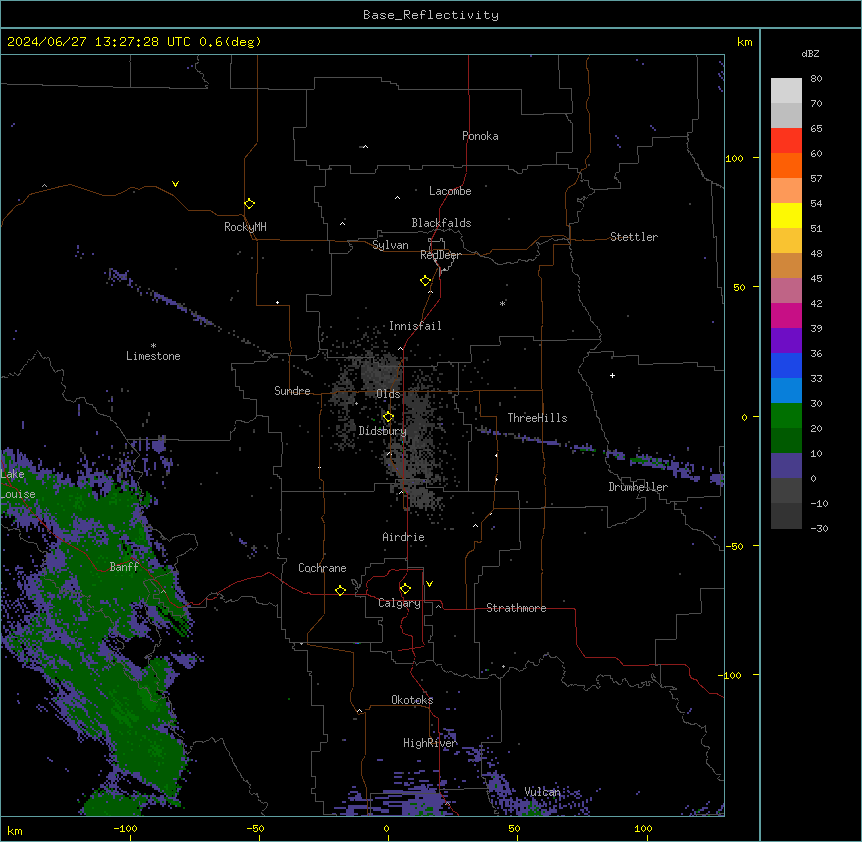Select the magenta 42-39 dBZ legend swatch
862x842 pixels.
[786, 315]
